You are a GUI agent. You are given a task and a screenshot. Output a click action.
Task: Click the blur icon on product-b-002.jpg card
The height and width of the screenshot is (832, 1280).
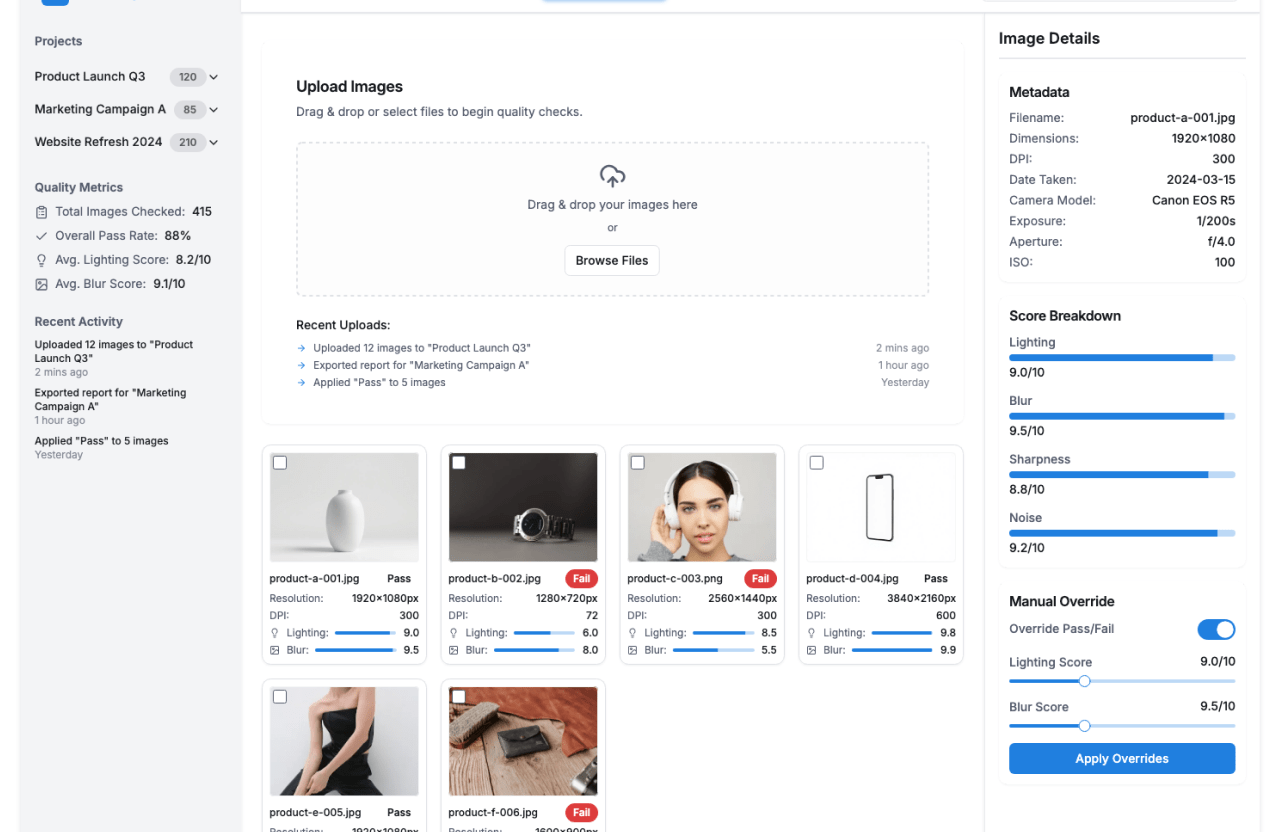(454, 650)
